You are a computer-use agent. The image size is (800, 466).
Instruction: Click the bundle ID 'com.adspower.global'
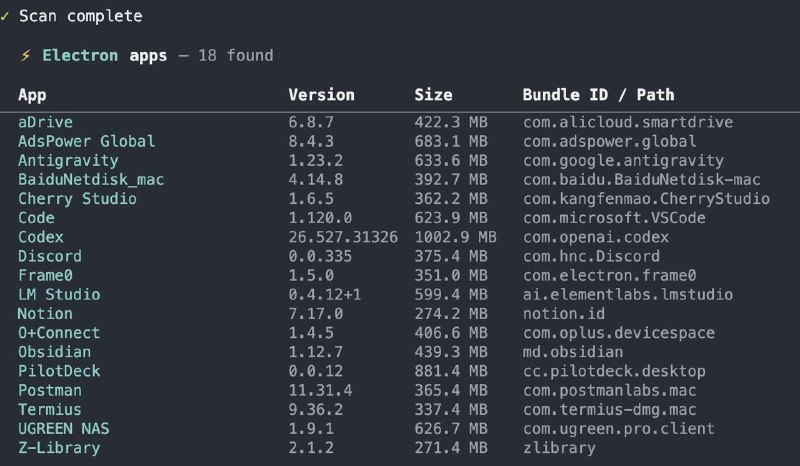pyautogui.click(x=610, y=141)
